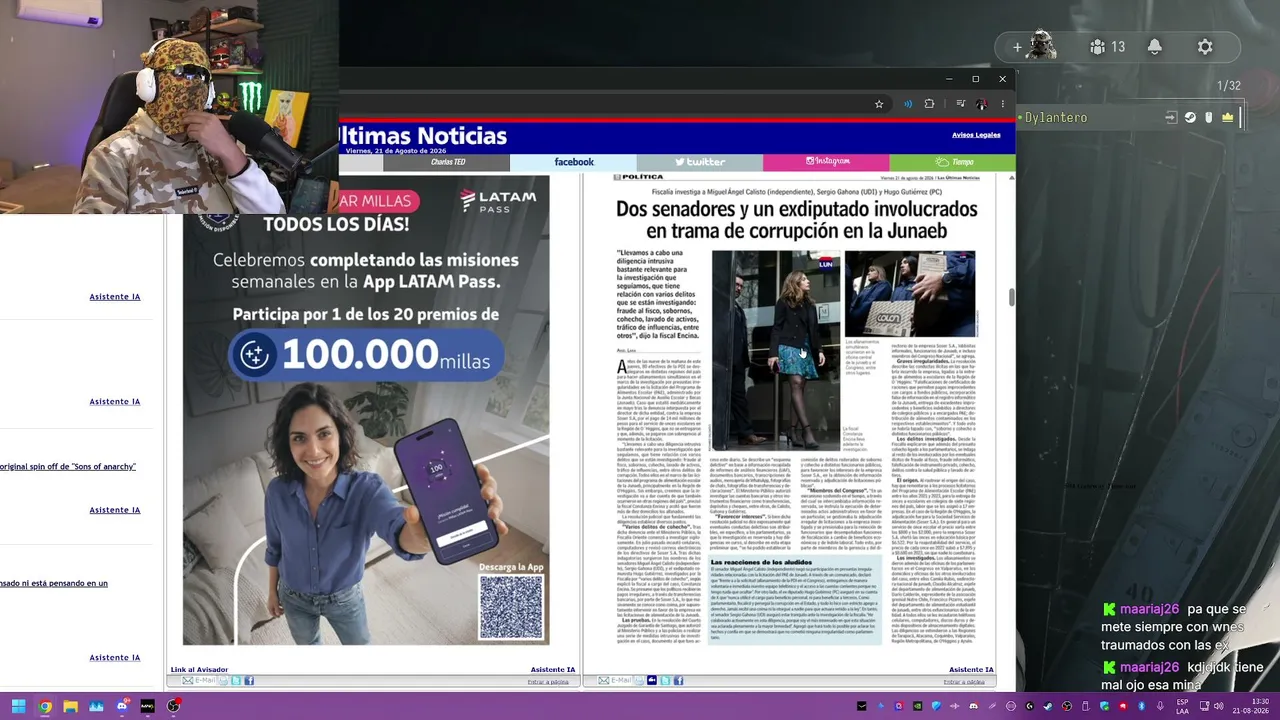Click the Steam icon next to Dylantero

click(x=1190, y=118)
